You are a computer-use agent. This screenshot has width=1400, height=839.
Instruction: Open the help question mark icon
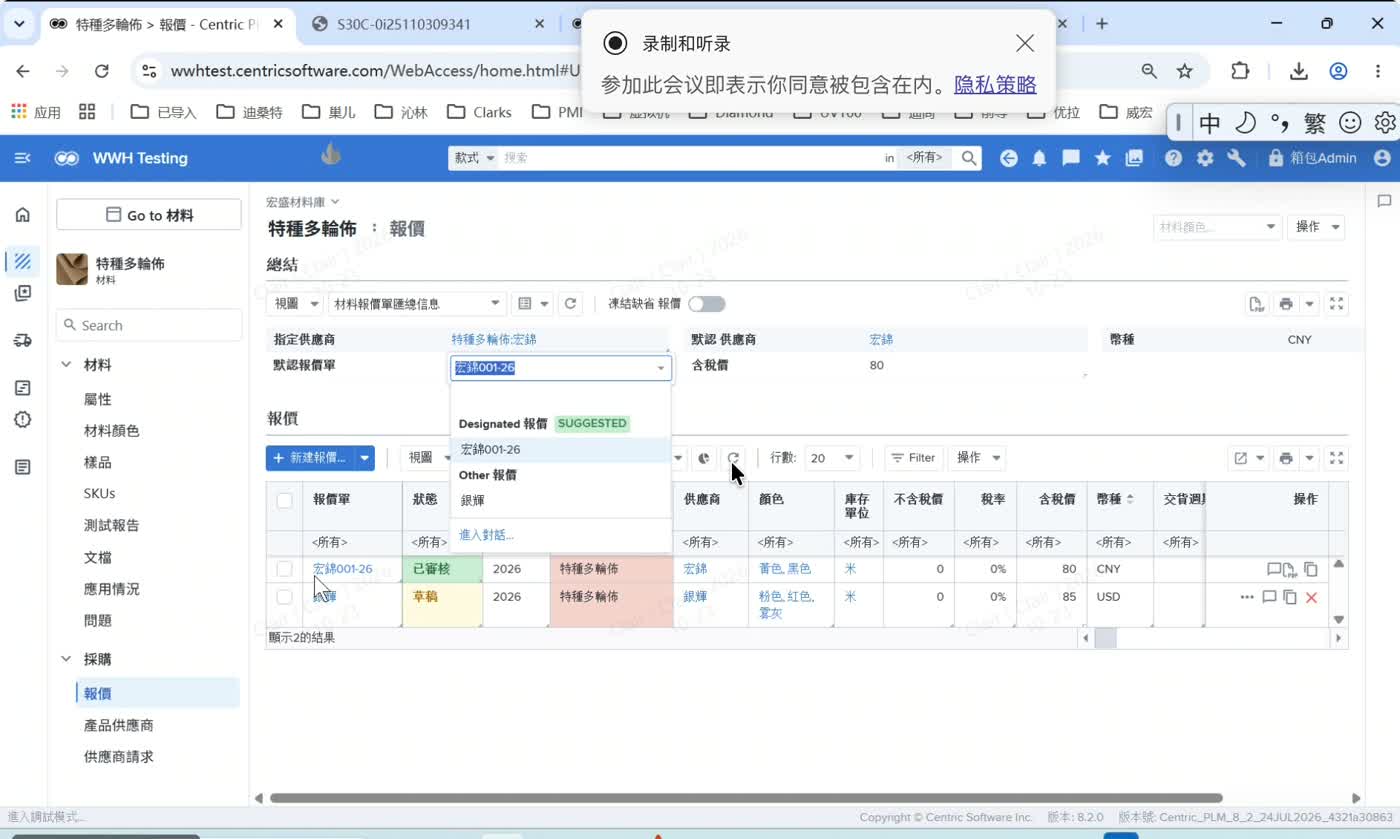tap(1174, 158)
